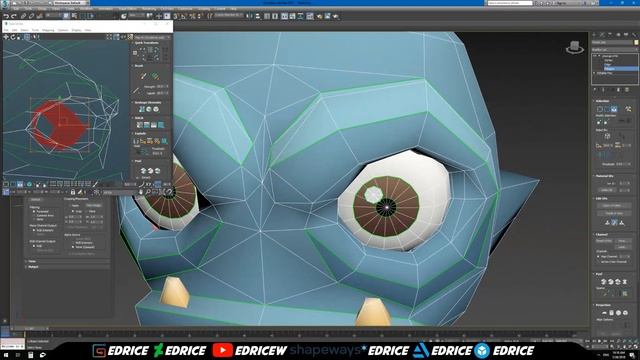Select the Rotate tool in Edit UVWs toolbar
The image size is (640, 360).
click(13, 37)
